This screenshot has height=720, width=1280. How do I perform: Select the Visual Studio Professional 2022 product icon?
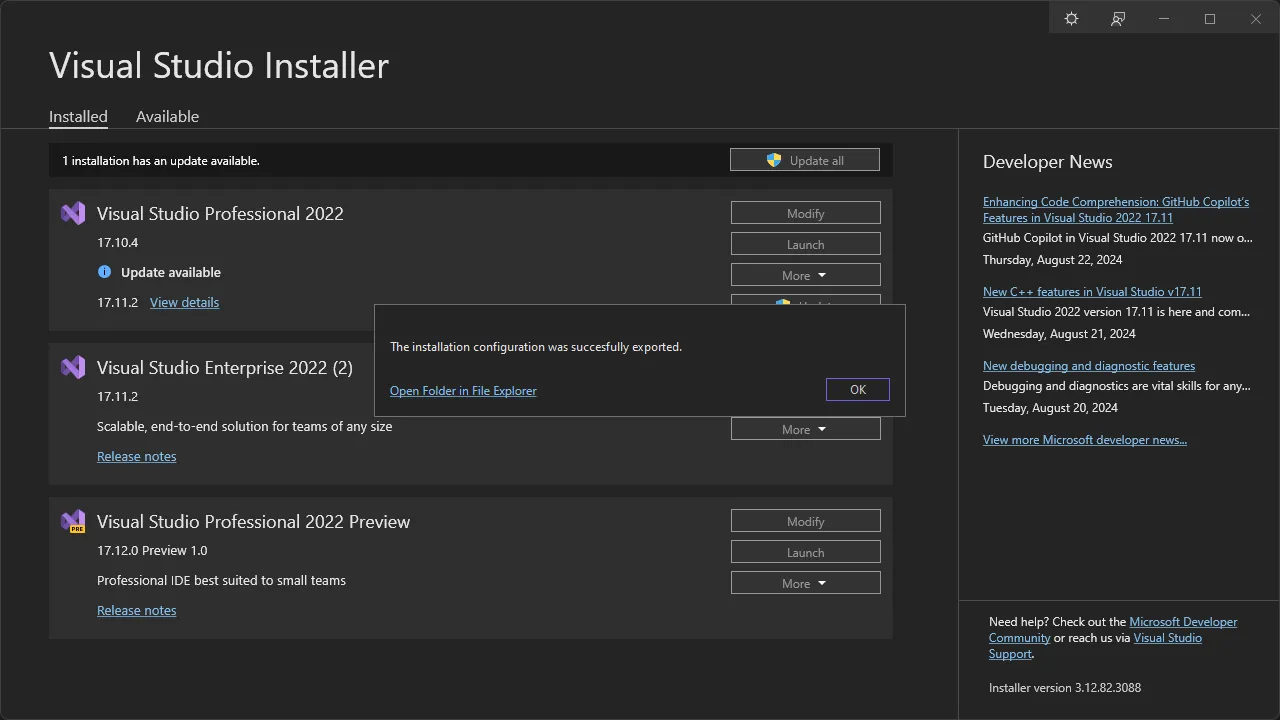pos(72,212)
